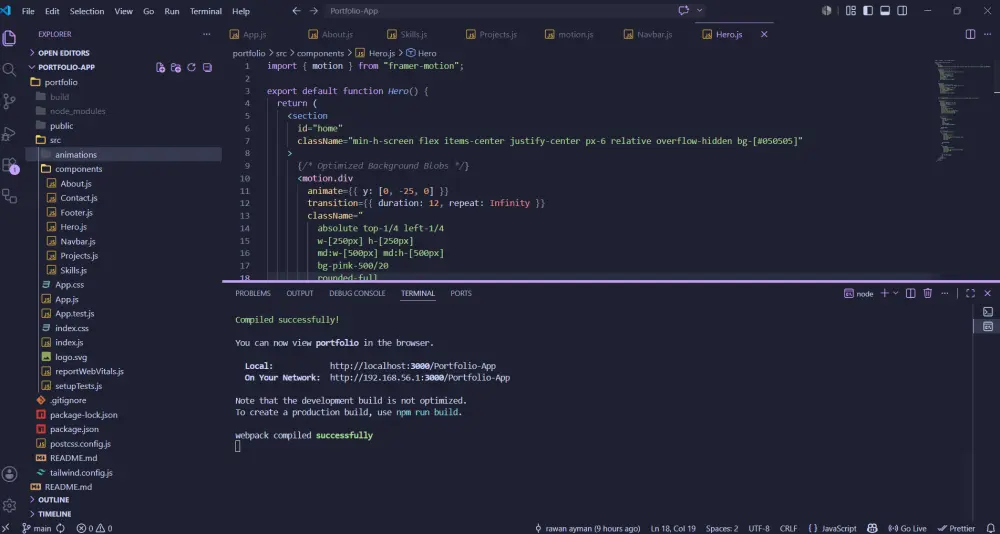Select the first terminal in the terminal list

tap(988, 311)
